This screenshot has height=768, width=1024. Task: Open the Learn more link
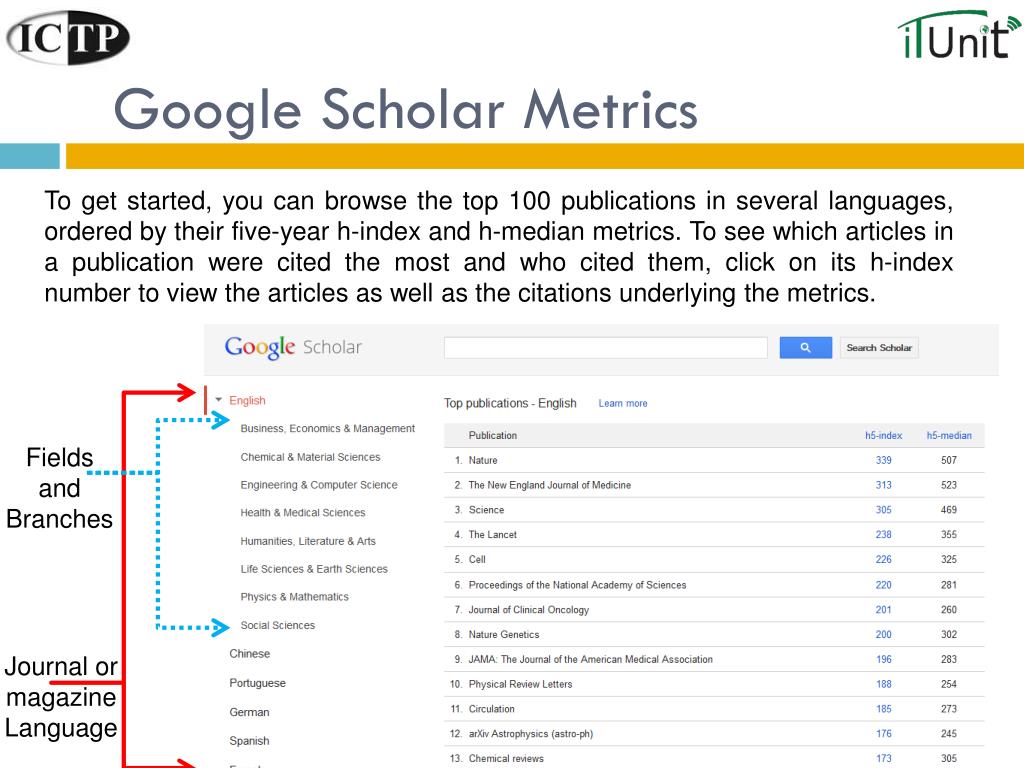click(x=623, y=404)
